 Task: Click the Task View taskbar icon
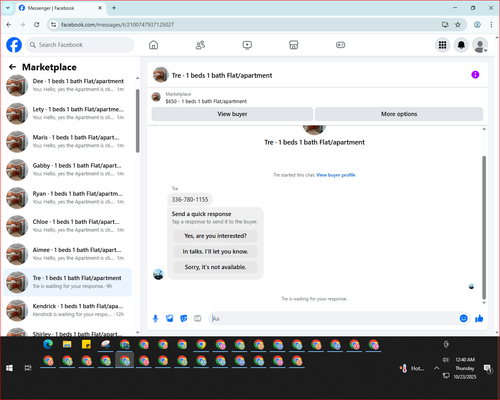28,368
